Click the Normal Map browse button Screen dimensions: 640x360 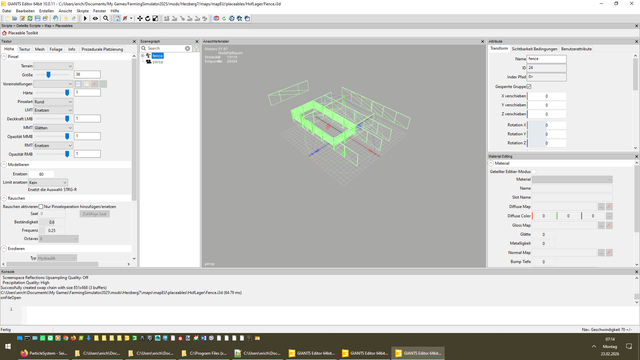[601, 253]
